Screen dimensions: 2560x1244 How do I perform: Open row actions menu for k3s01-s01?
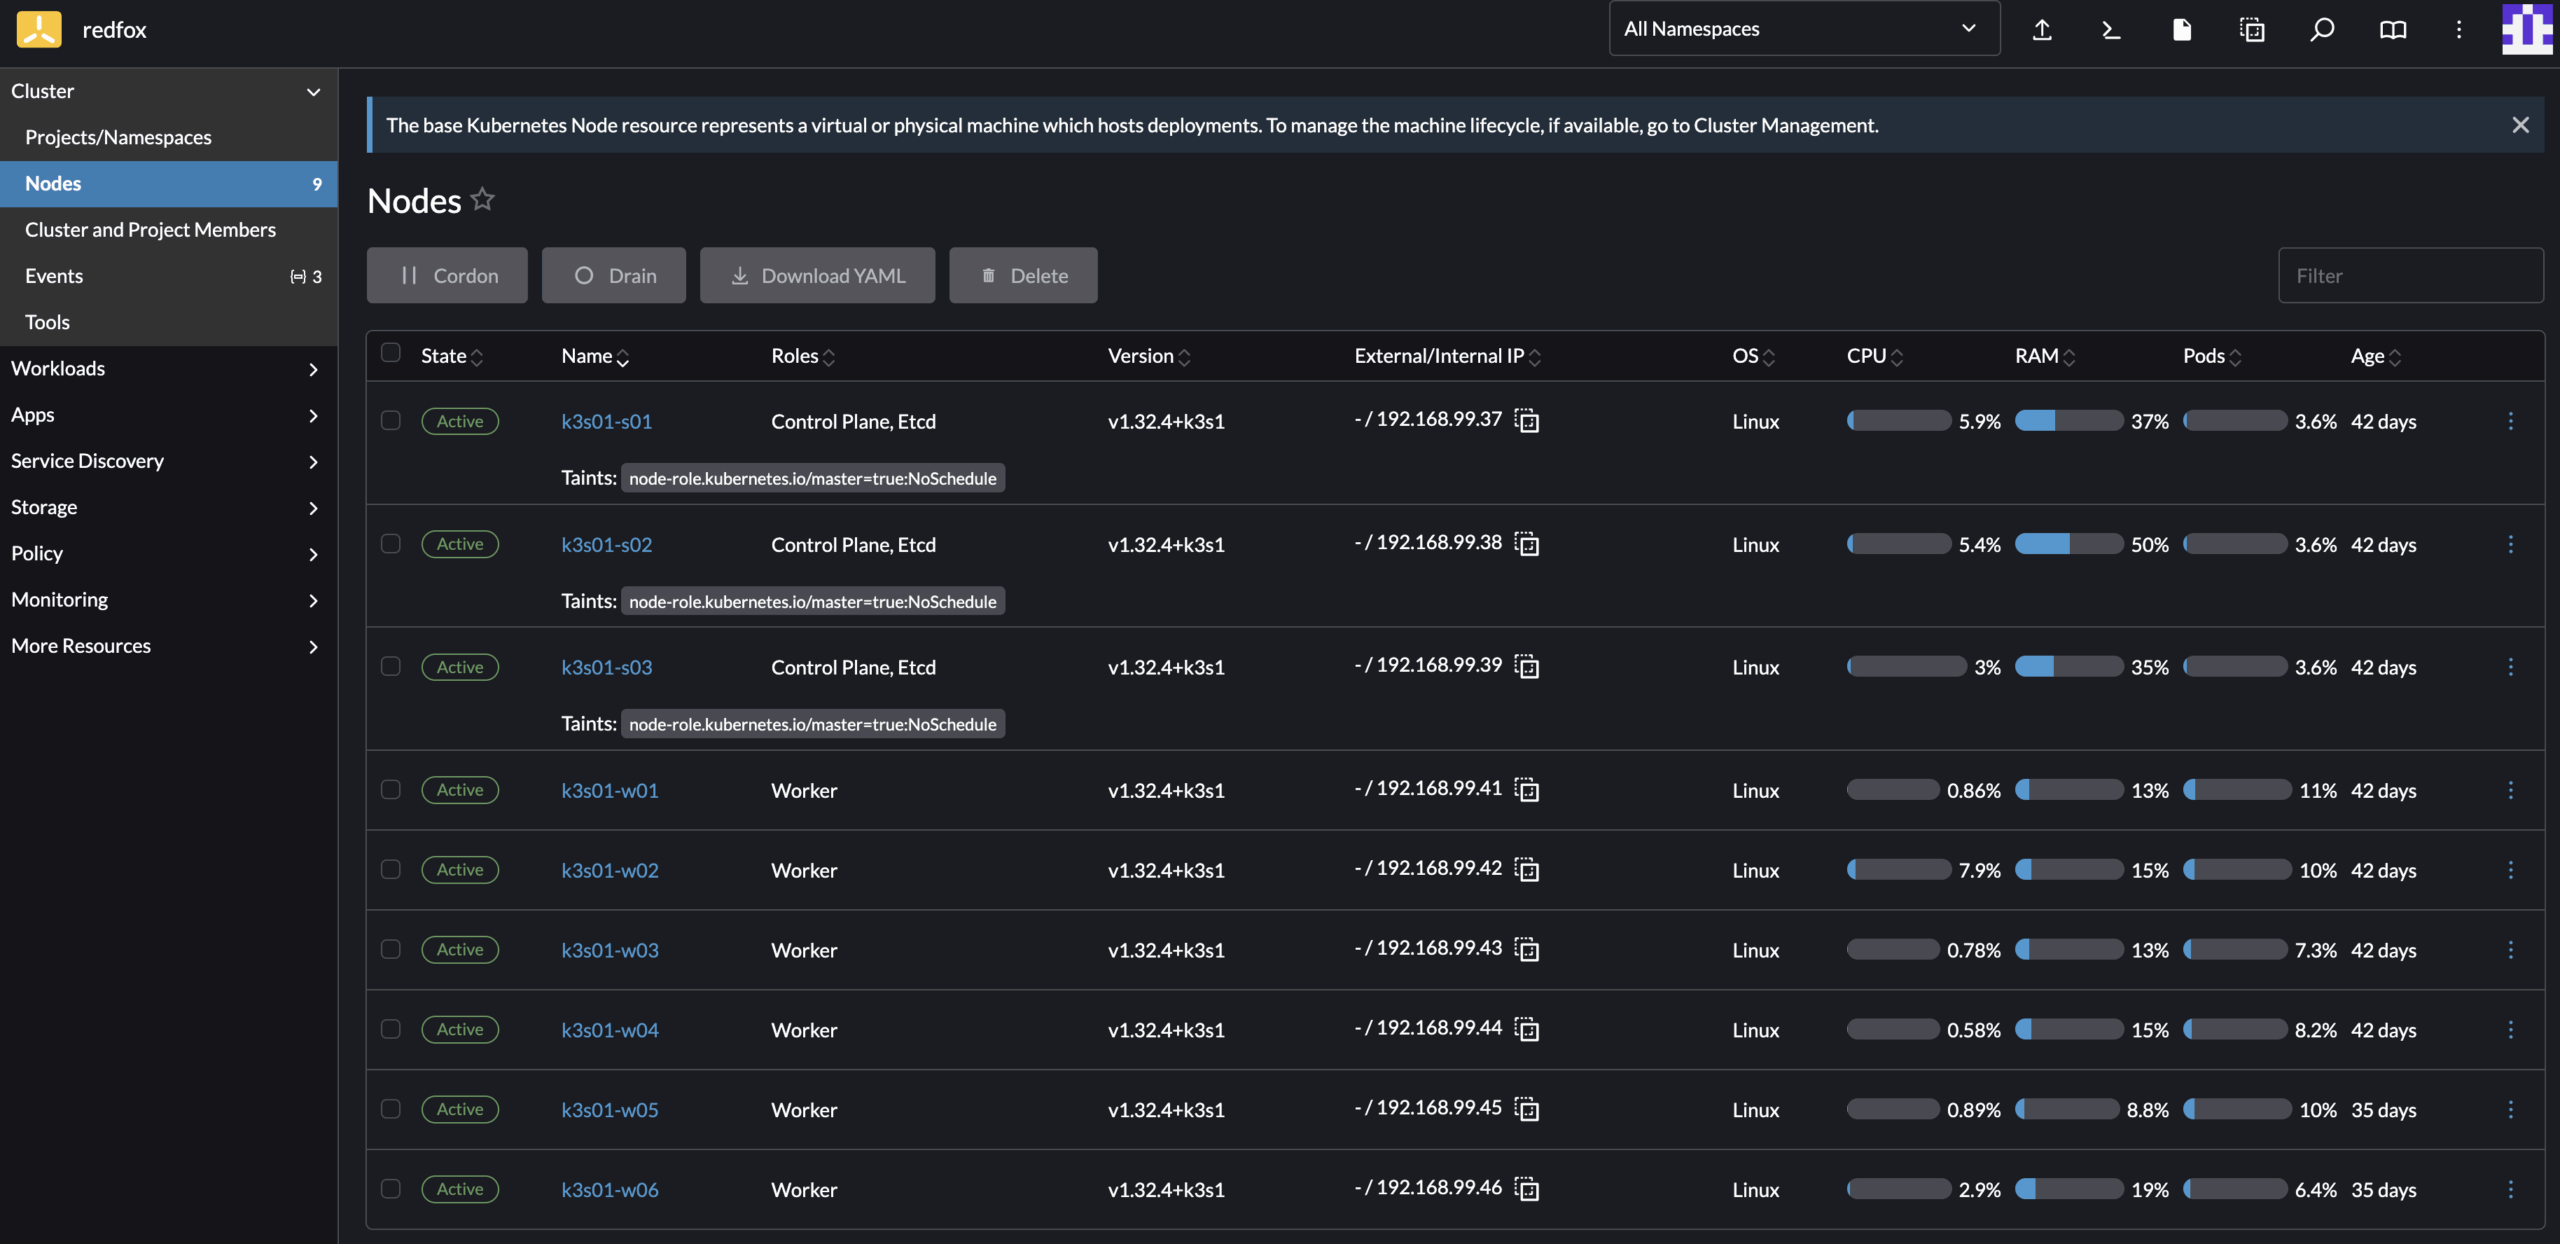point(2510,421)
